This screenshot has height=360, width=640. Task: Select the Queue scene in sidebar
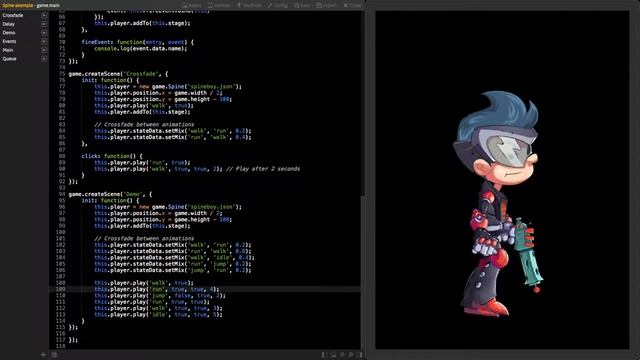(x=9, y=59)
